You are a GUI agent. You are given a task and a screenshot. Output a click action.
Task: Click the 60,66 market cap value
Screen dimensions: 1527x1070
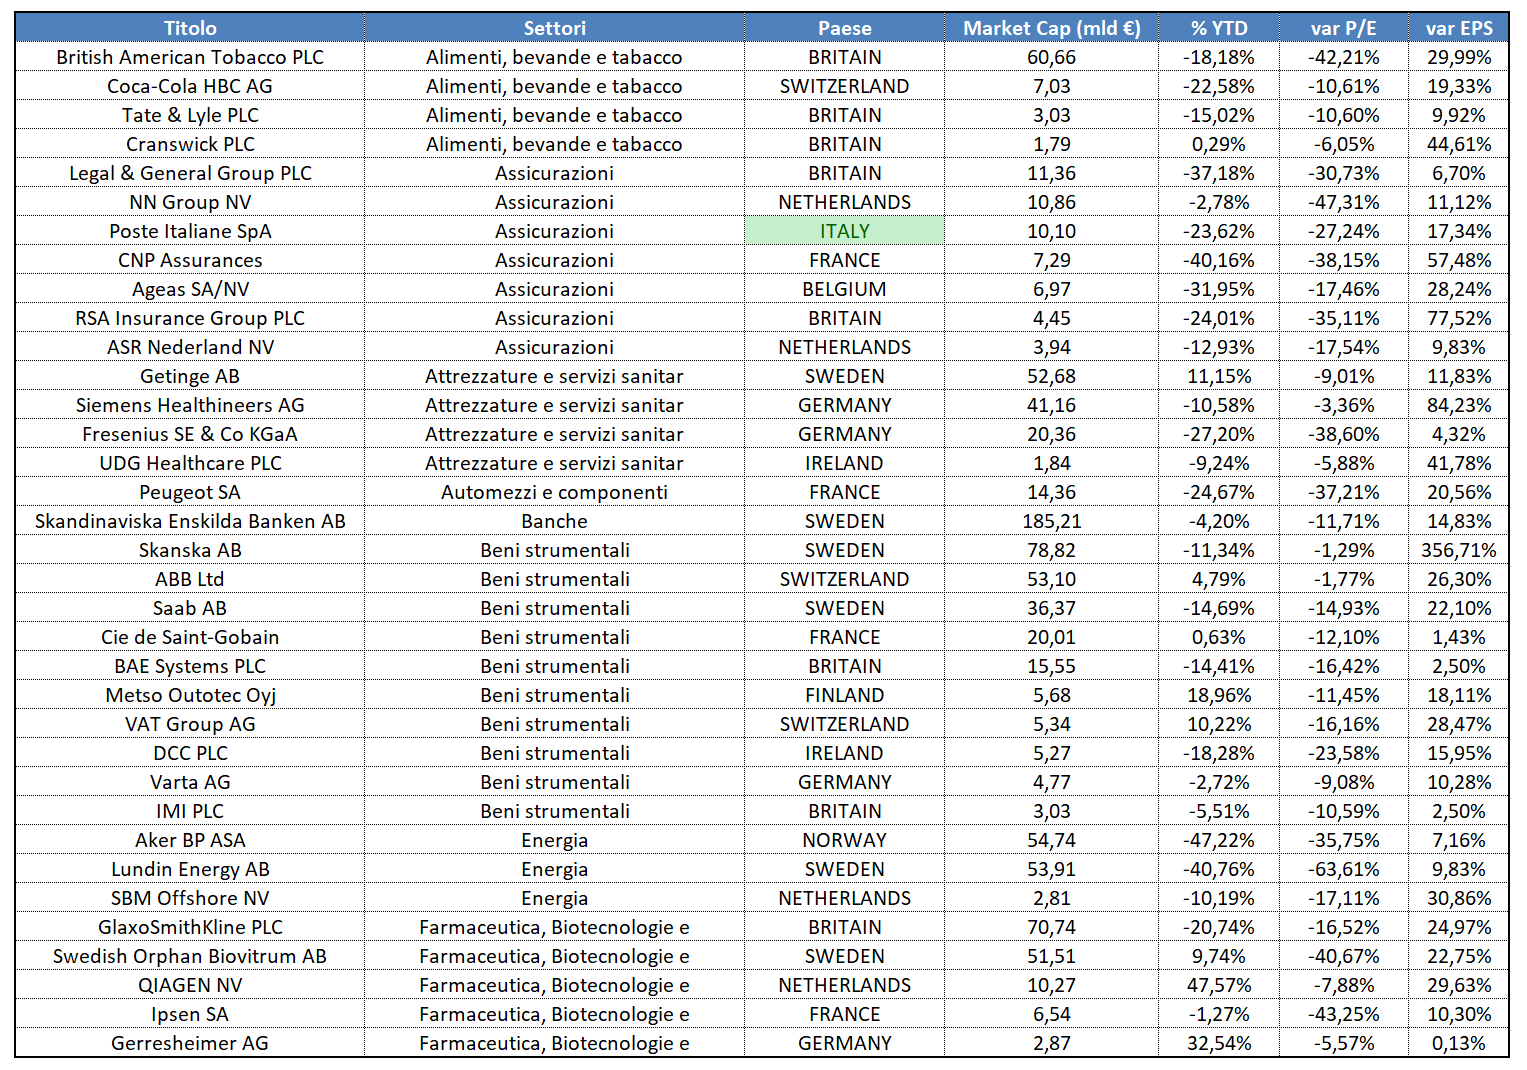1051,57
